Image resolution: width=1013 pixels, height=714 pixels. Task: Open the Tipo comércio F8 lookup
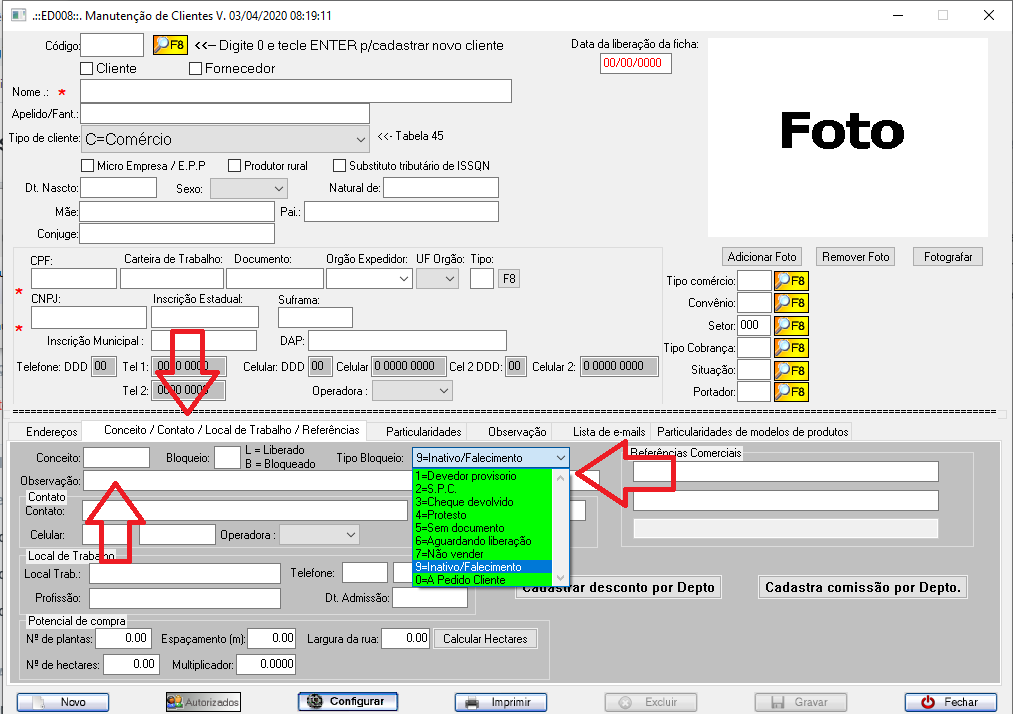point(790,281)
